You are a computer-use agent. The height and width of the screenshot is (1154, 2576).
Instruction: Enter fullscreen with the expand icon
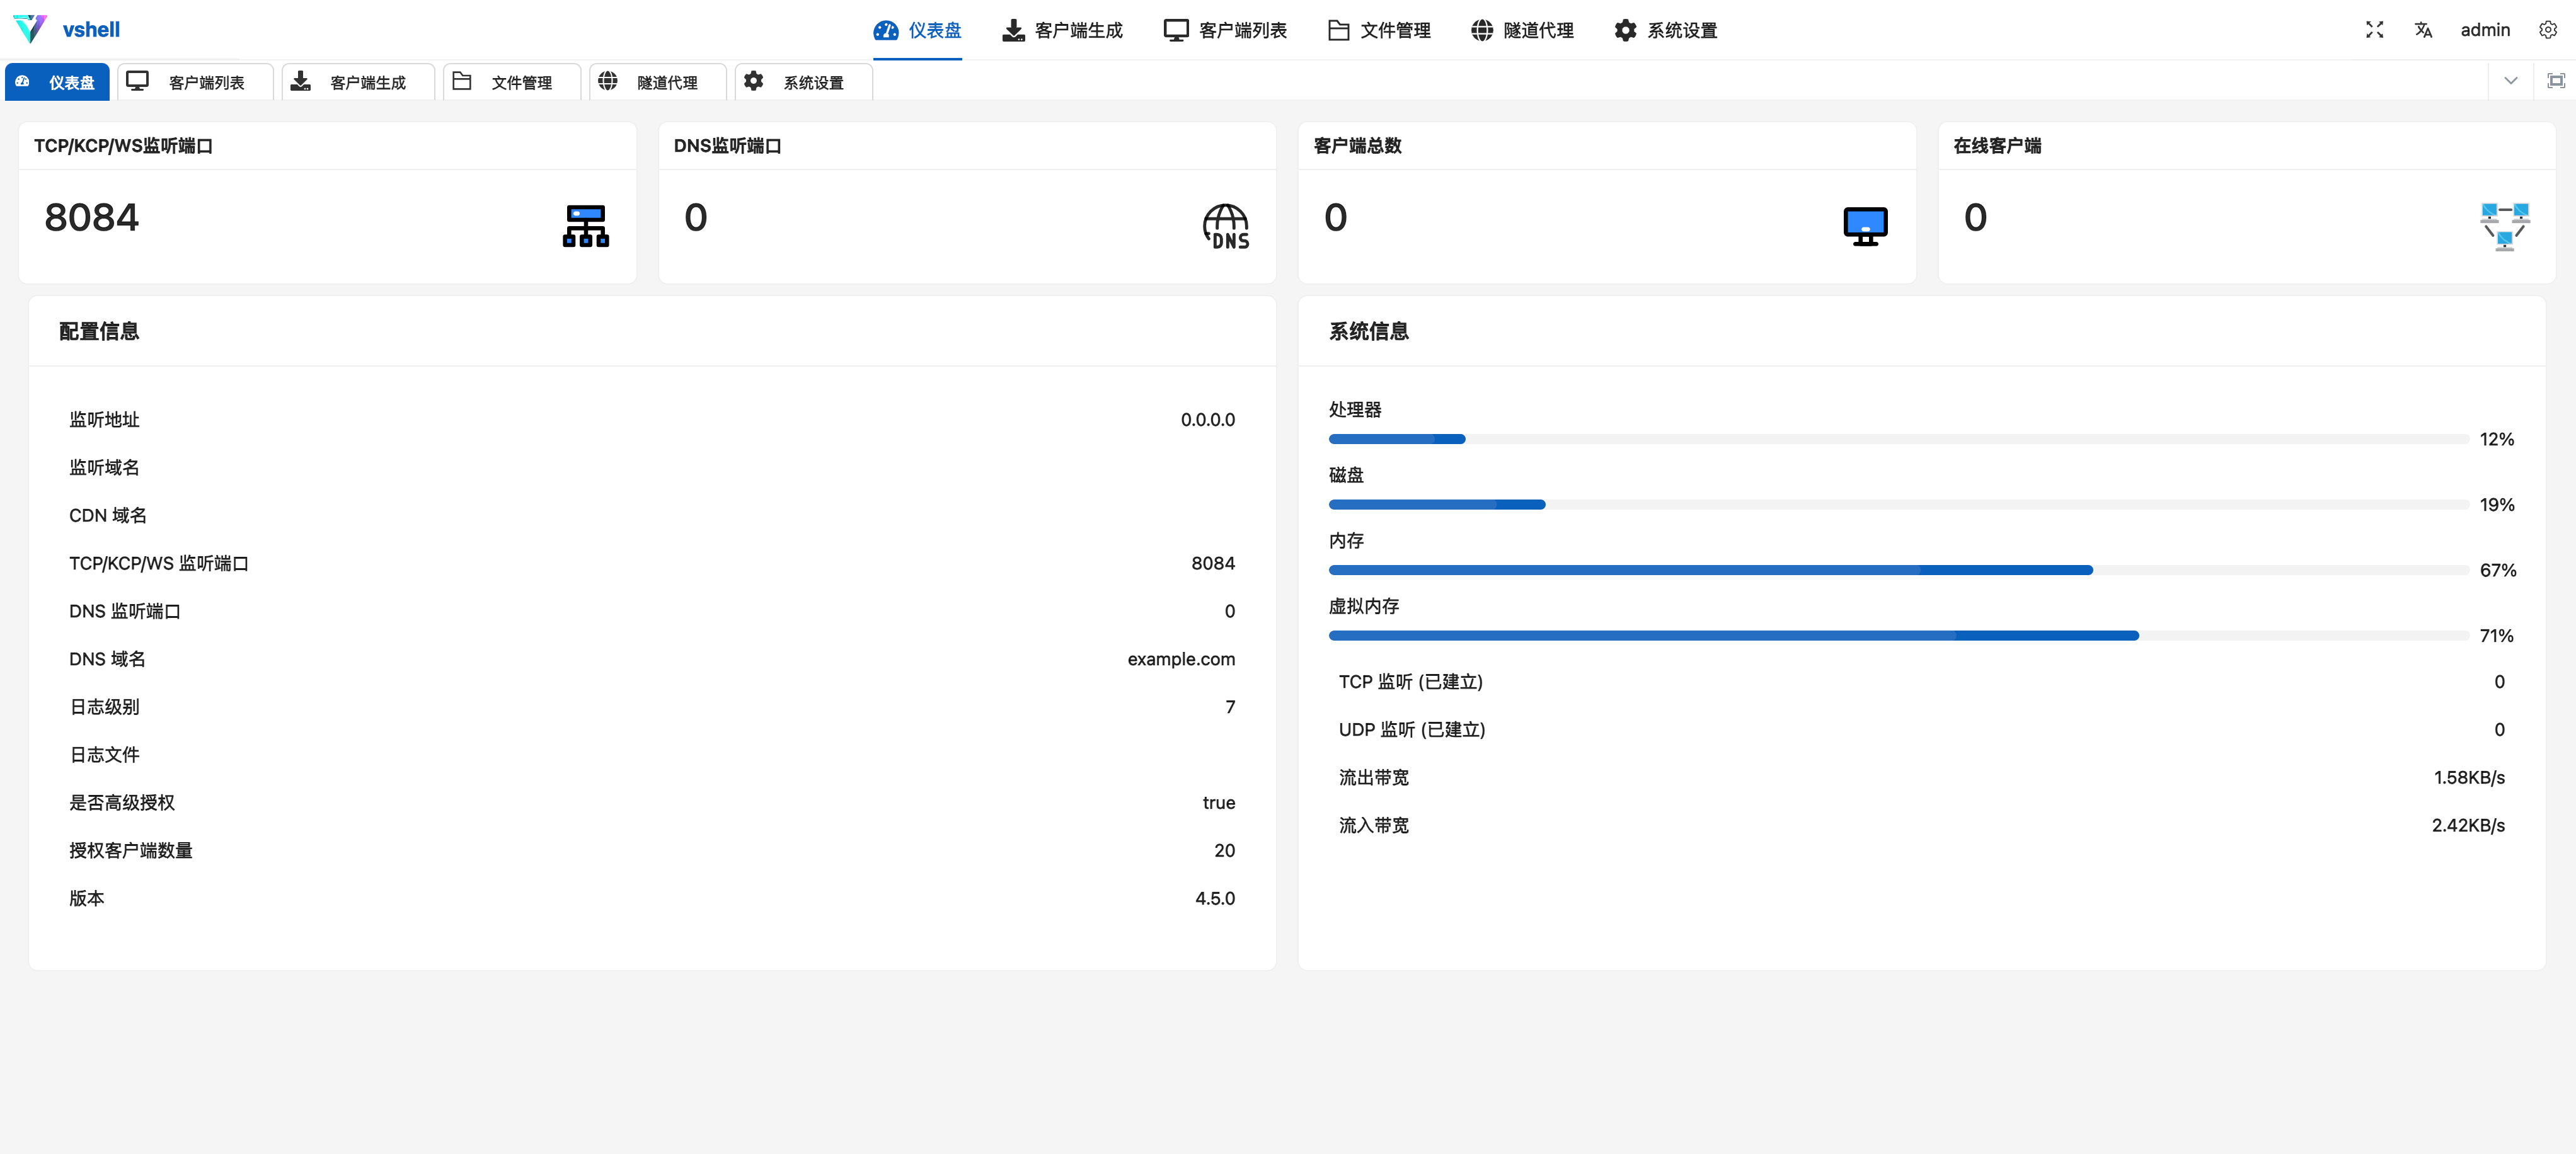click(x=2374, y=30)
